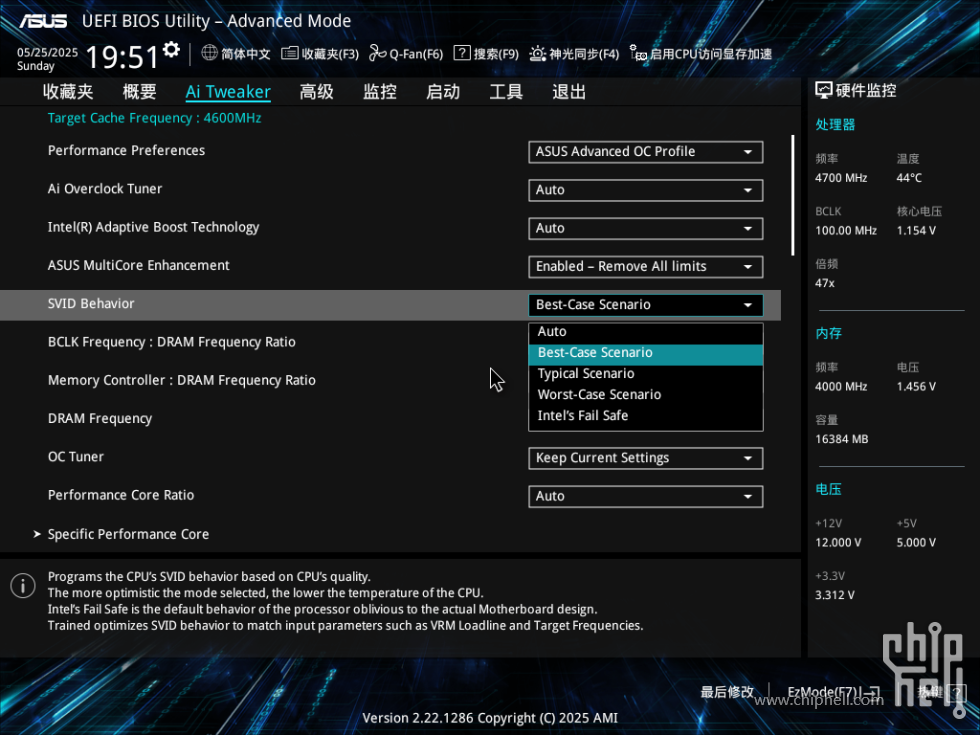
Task: Change BIOS language via the globe icon
Action: pos(209,53)
